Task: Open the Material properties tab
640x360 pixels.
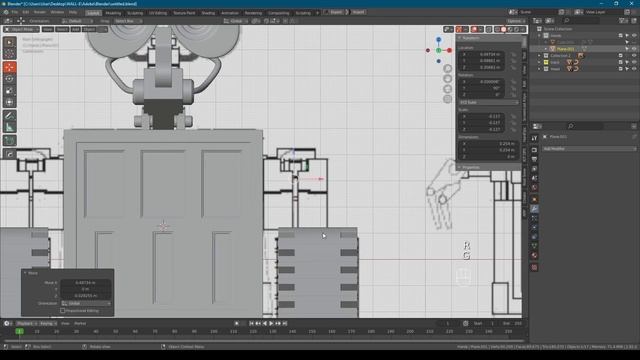Action: click(x=534, y=256)
